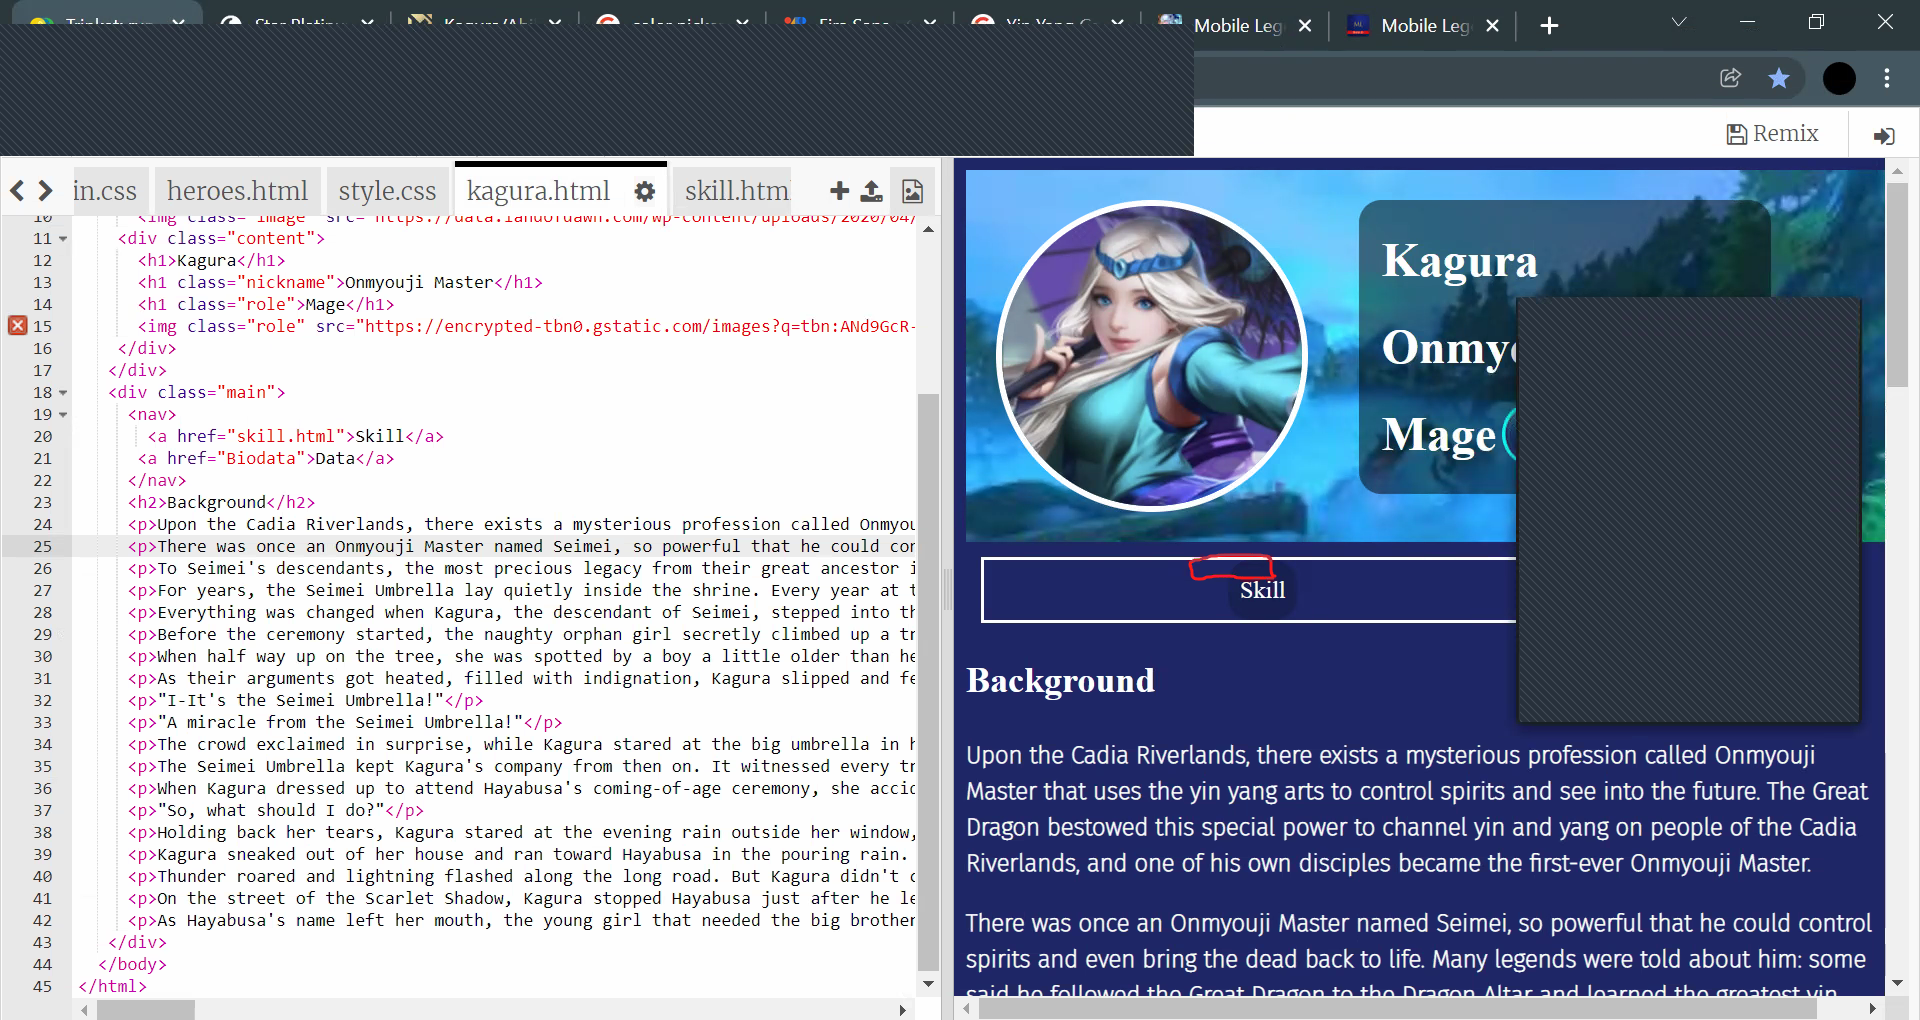Toggle the bookmark star icon

click(1779, 78)
